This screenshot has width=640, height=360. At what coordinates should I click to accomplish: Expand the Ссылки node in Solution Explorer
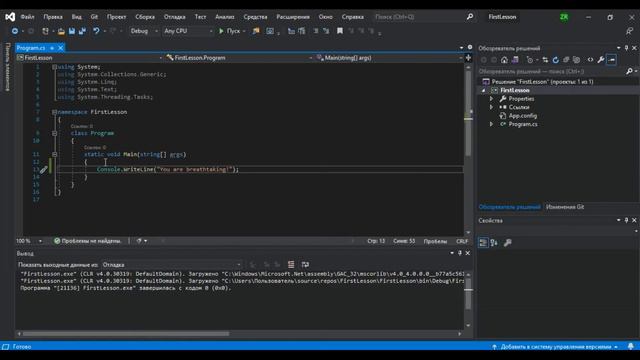[491, 107]
